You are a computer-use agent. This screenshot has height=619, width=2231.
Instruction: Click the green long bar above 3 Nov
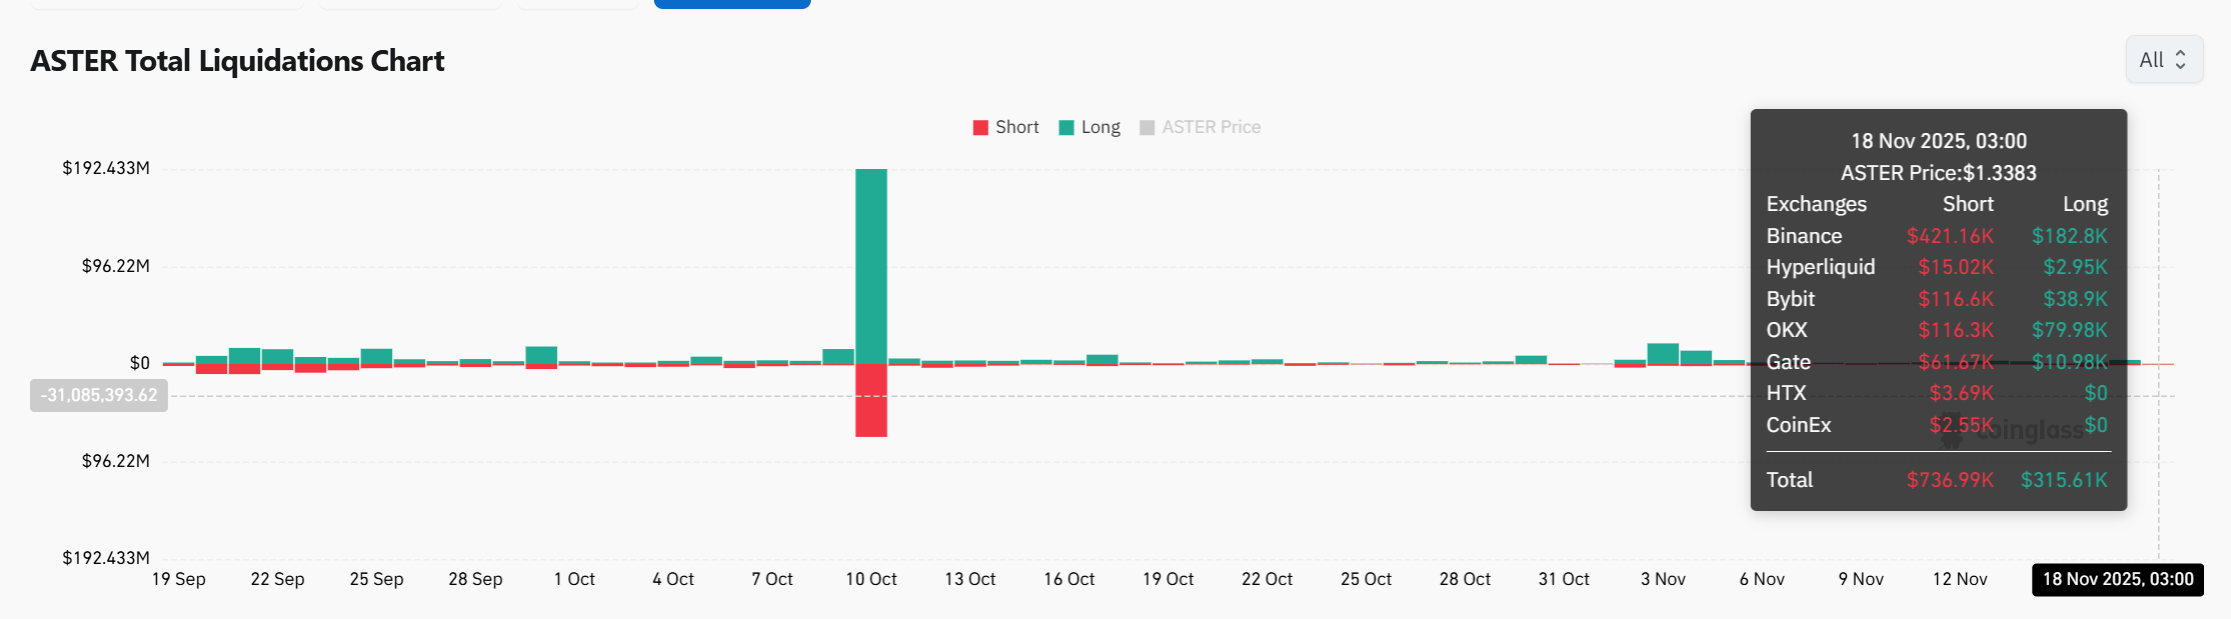point(1663,353)
